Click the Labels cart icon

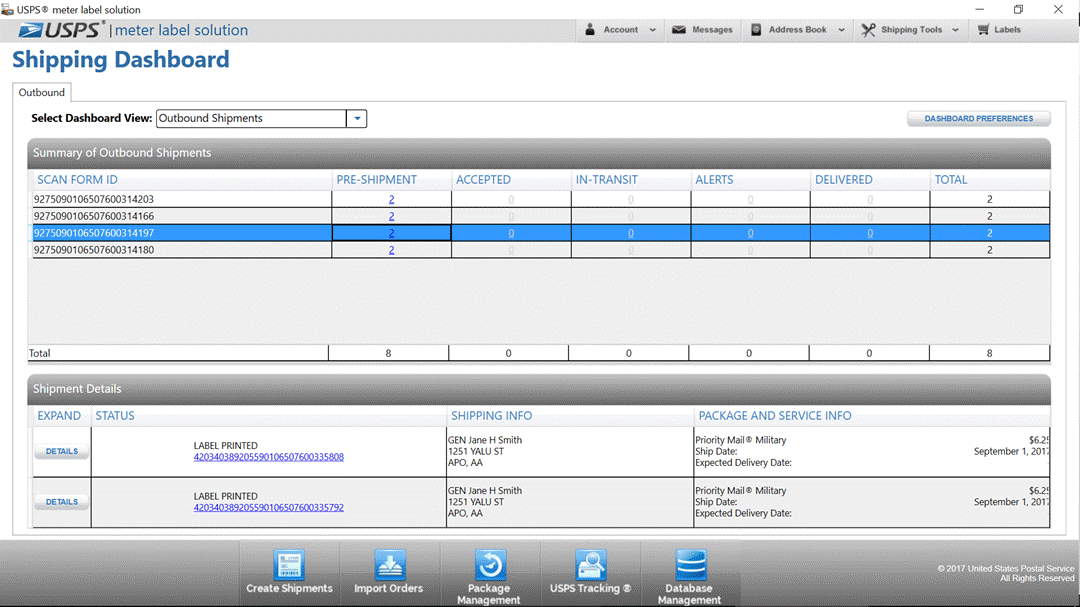[983, 30]
